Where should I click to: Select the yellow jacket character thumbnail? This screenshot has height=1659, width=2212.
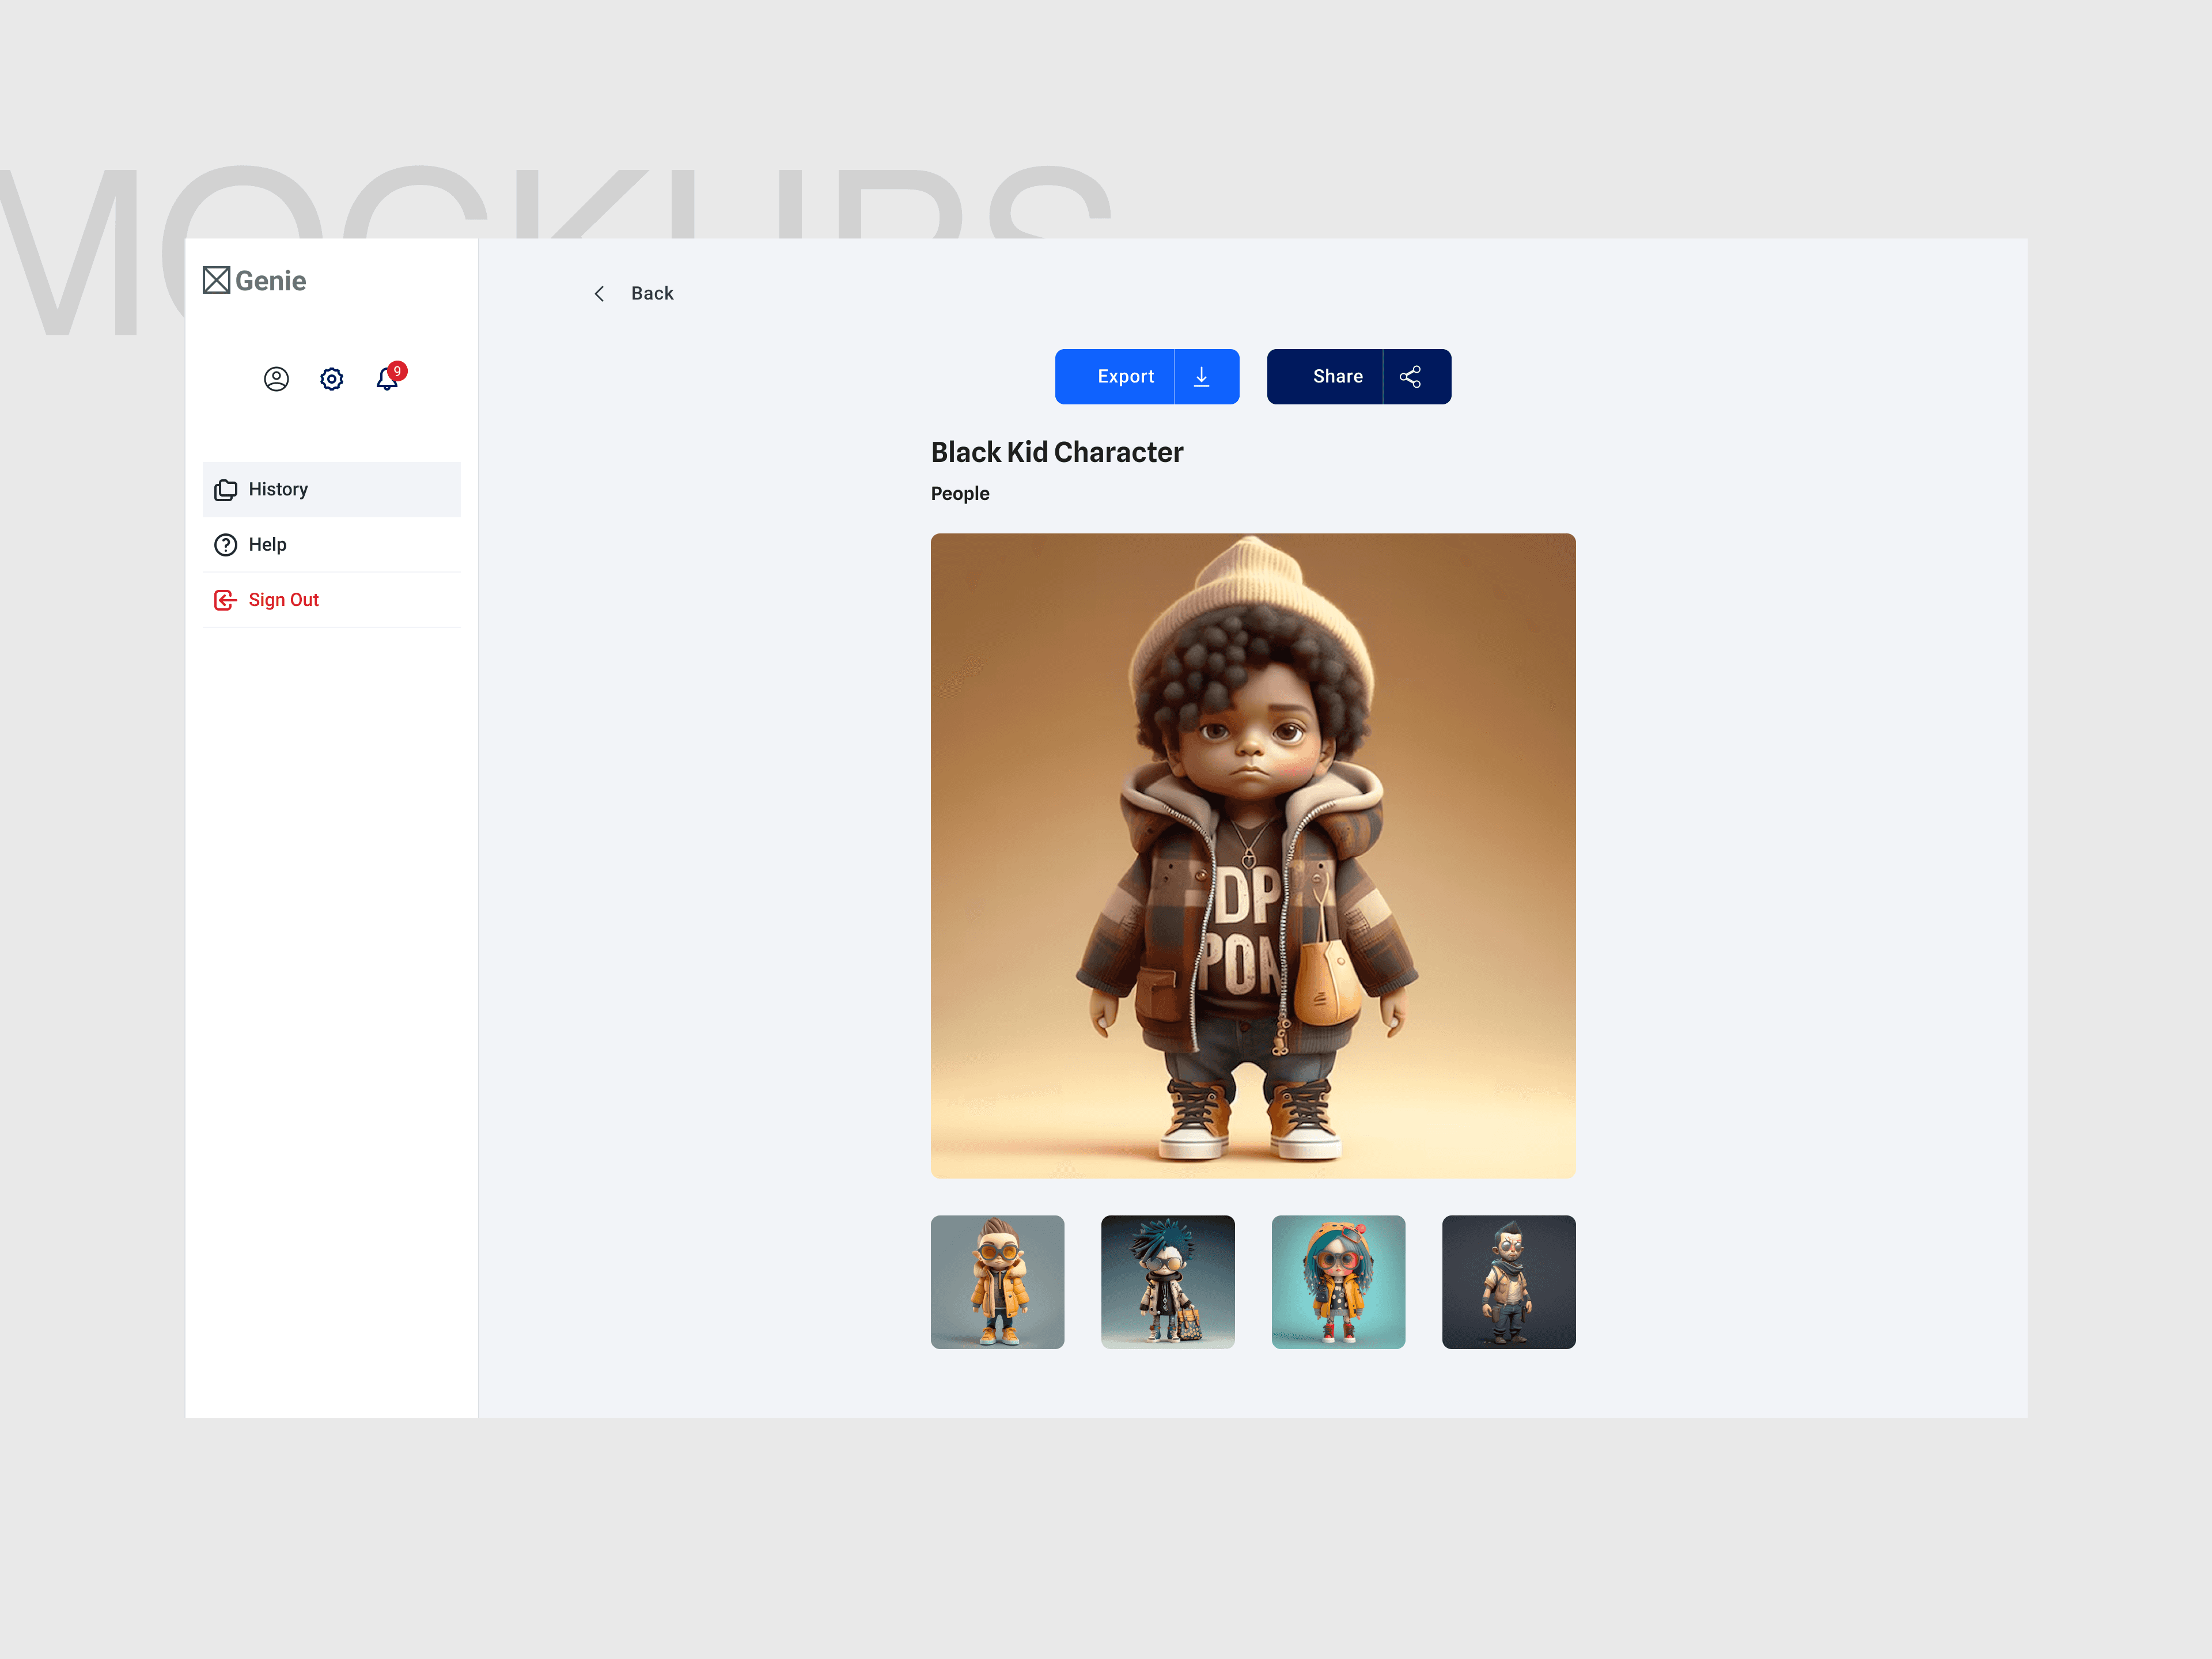[997, 1282]
